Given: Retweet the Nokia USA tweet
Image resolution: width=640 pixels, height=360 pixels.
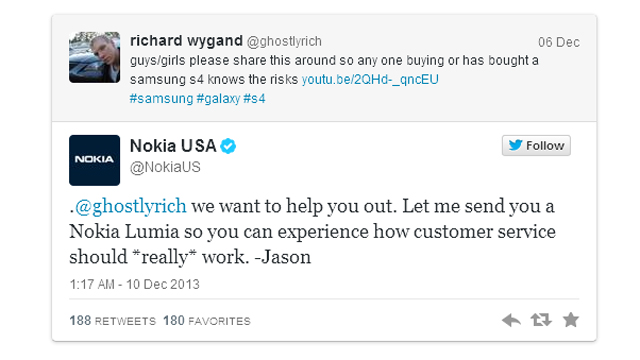Looking at the screenshot, I should 541,320.
